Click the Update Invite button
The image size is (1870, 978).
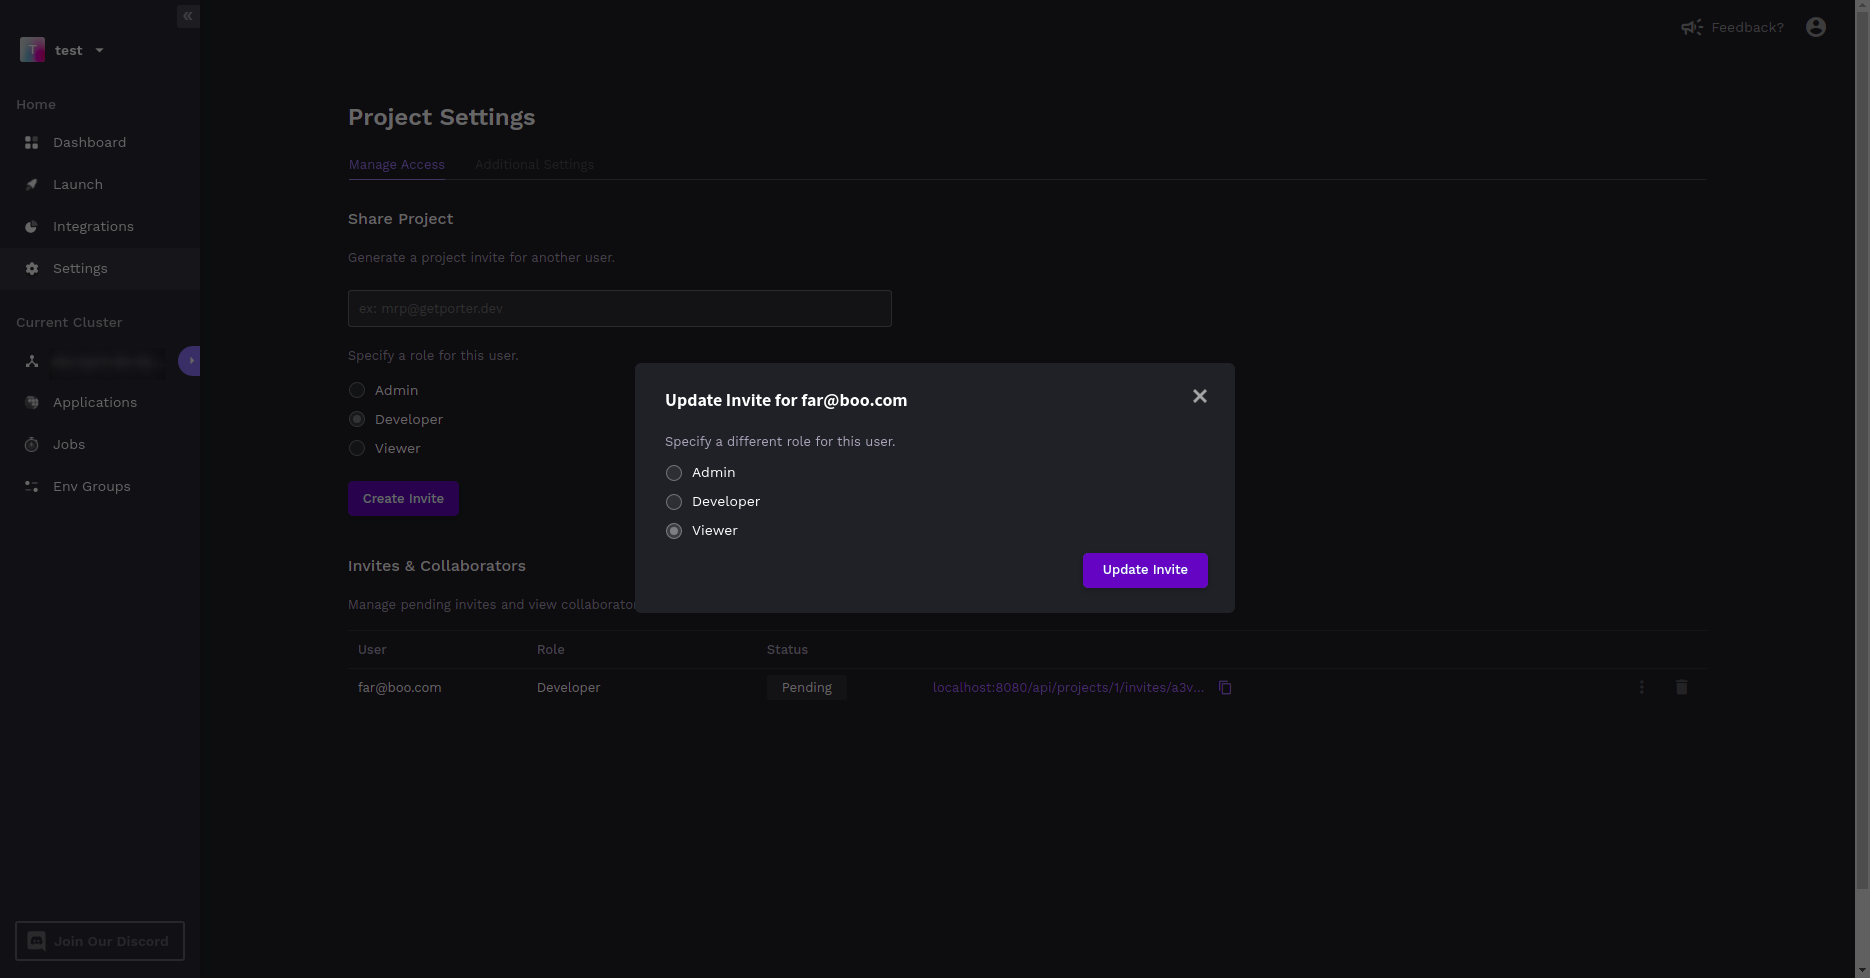1145,570
